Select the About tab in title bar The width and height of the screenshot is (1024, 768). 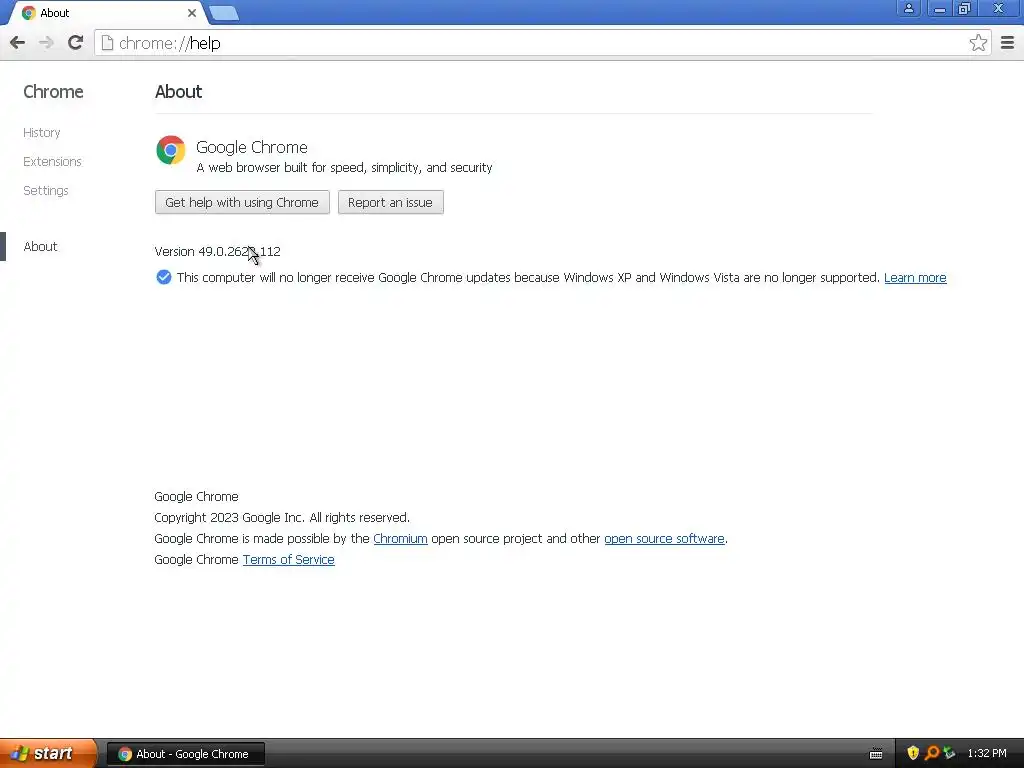tap(110, 13)
